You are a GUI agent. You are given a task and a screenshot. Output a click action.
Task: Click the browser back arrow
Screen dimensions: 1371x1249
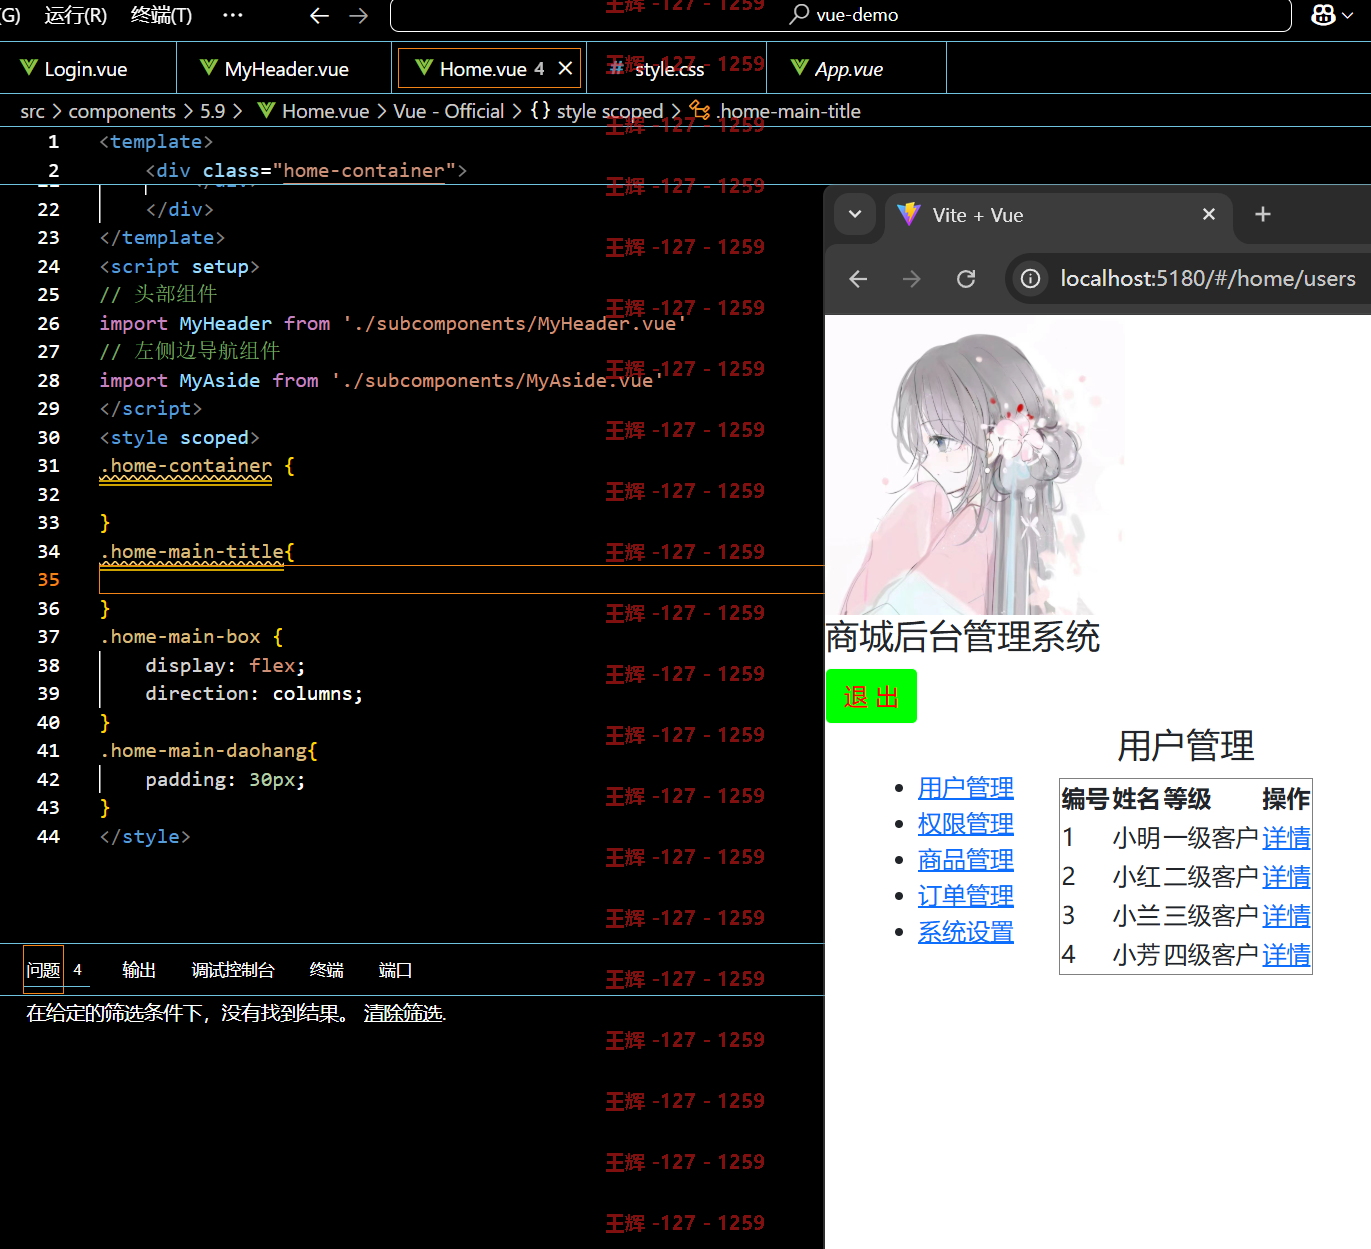[858, 279]
